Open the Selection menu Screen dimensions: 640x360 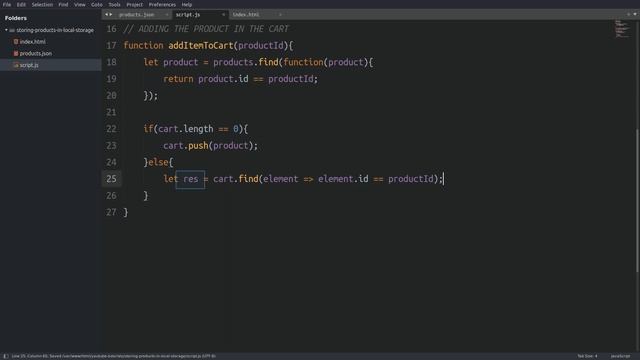[42, 4]
